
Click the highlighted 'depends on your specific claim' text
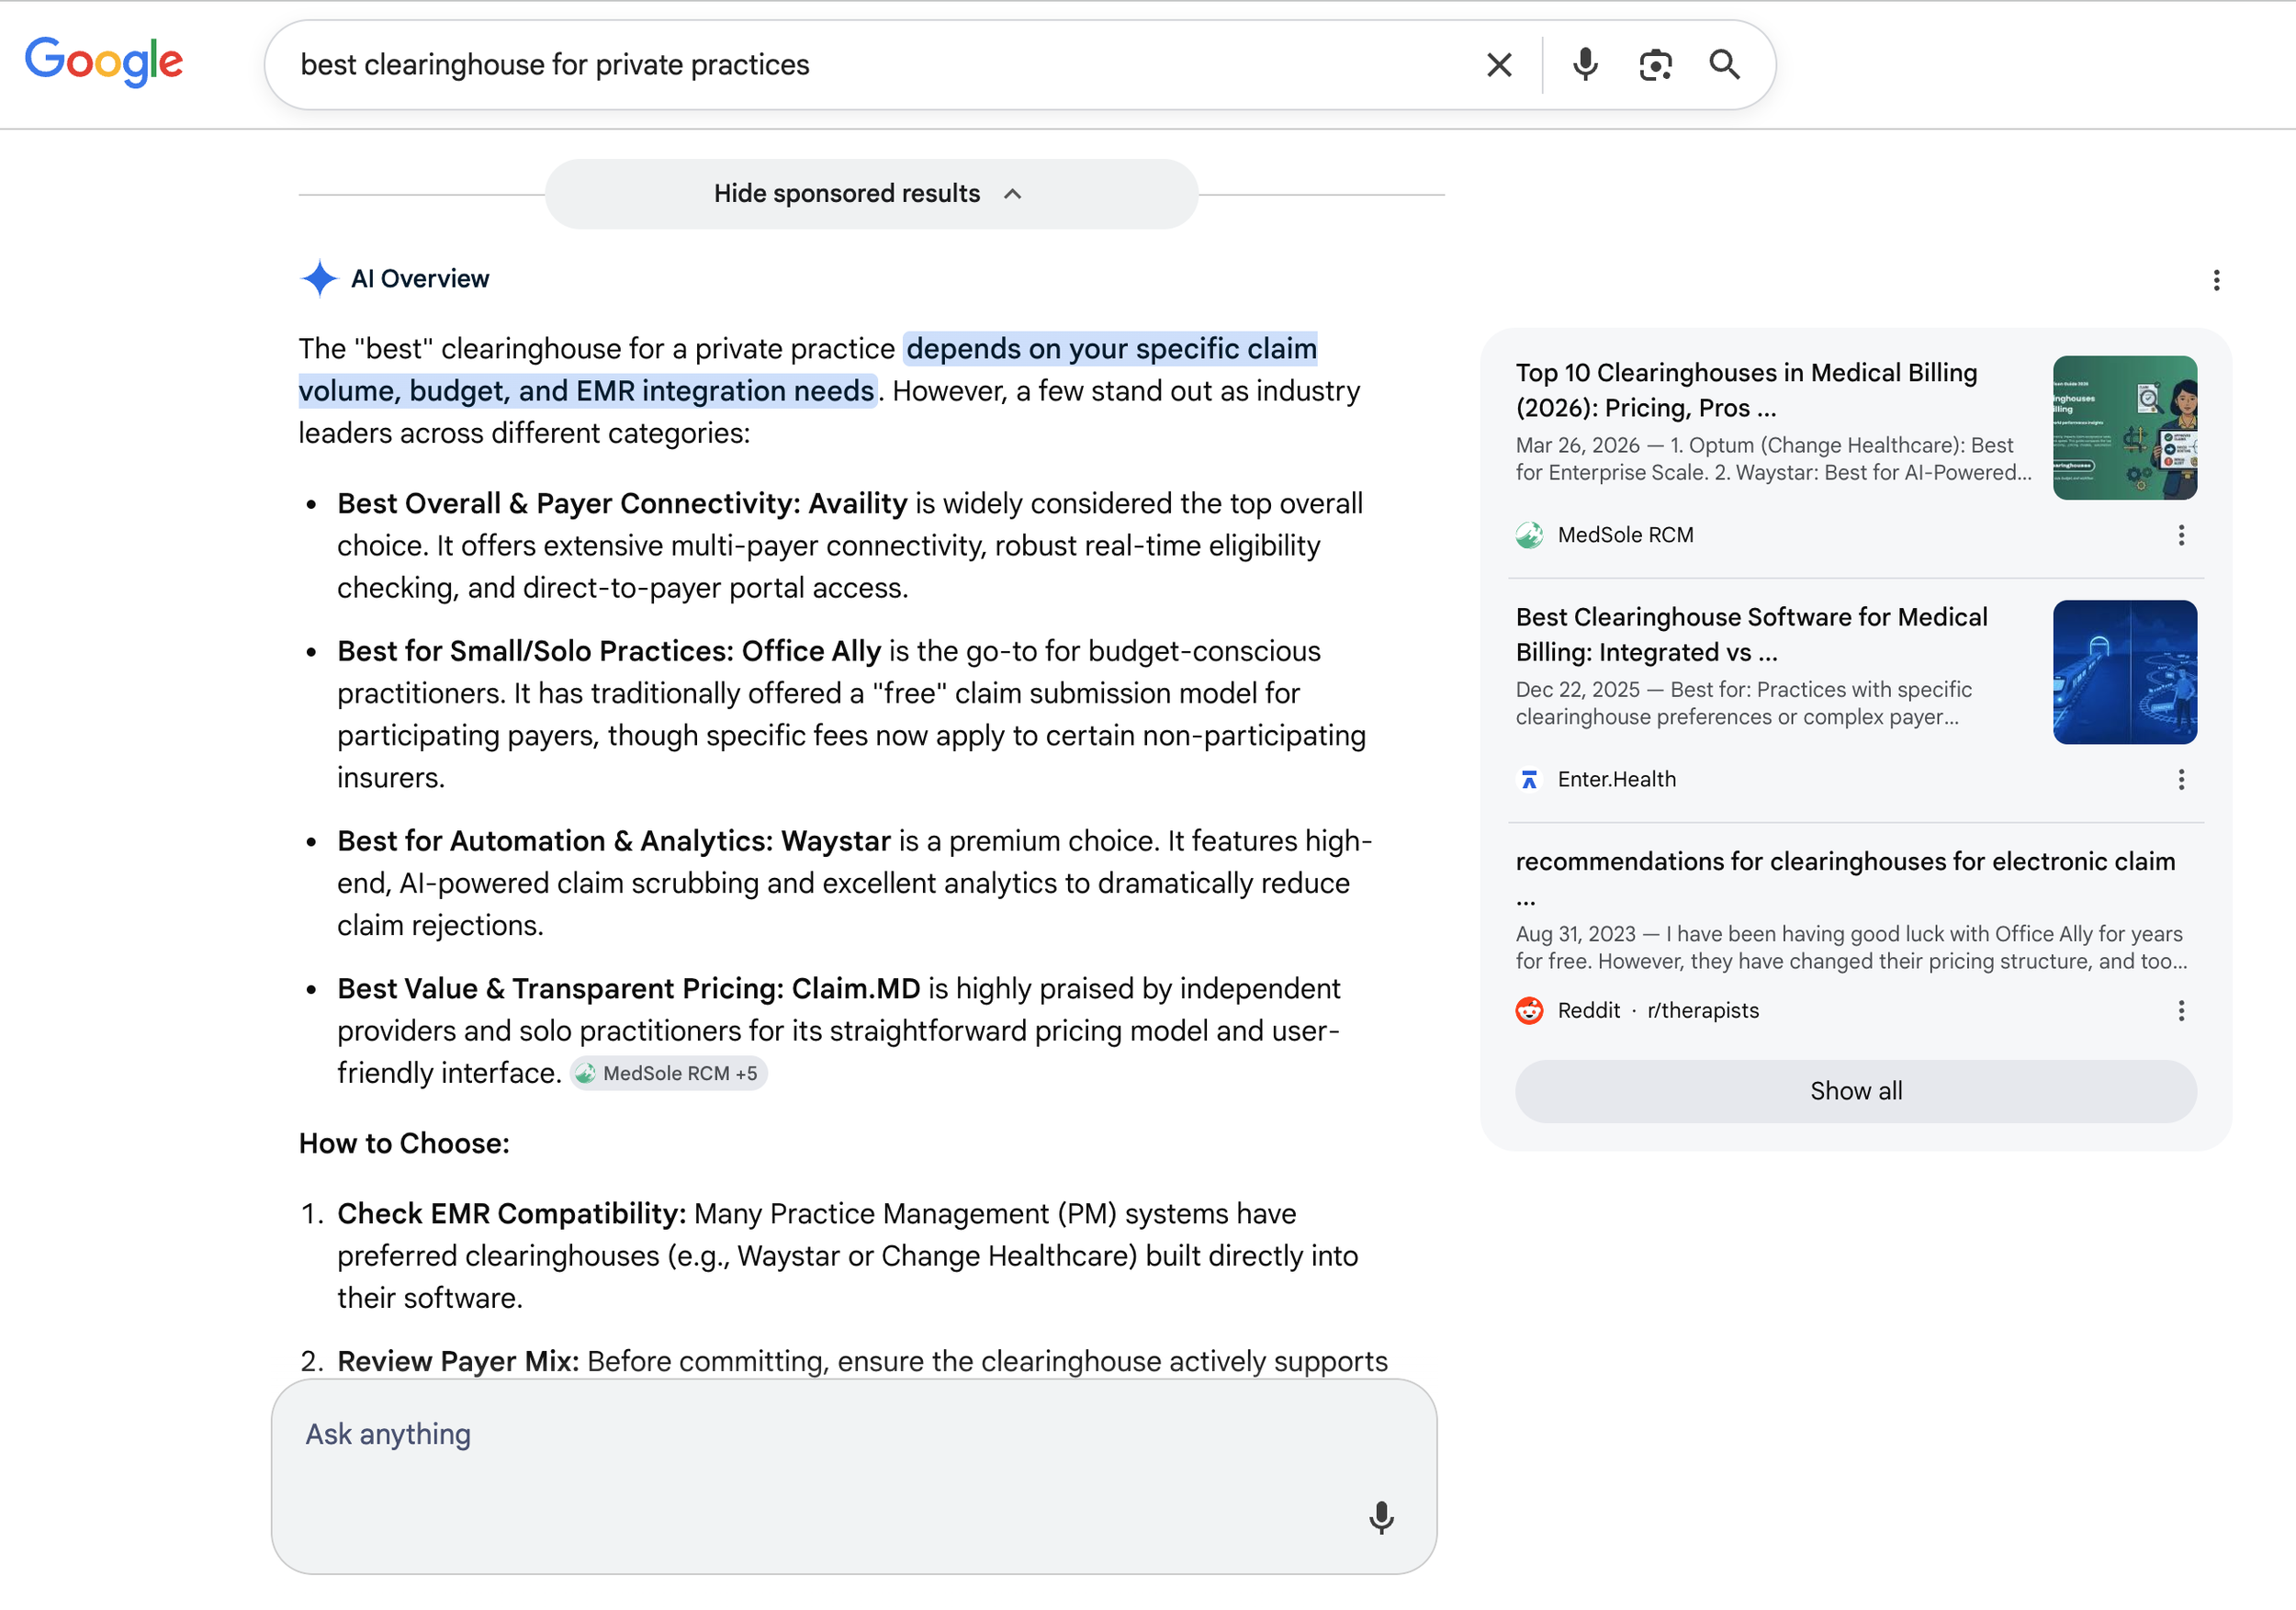(x=1111, y=349)
